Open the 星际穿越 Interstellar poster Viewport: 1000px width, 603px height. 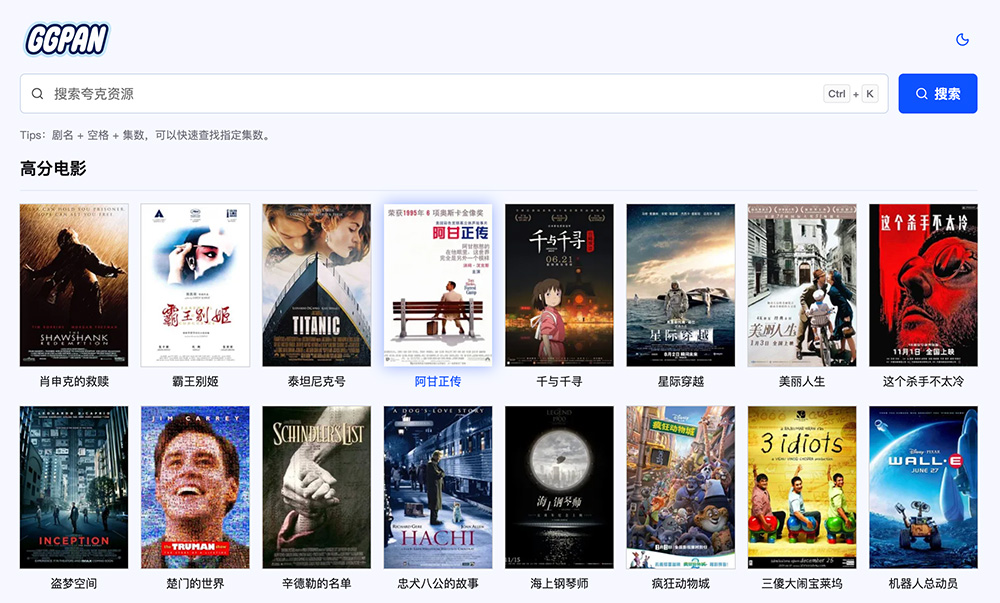click(680, 285)
